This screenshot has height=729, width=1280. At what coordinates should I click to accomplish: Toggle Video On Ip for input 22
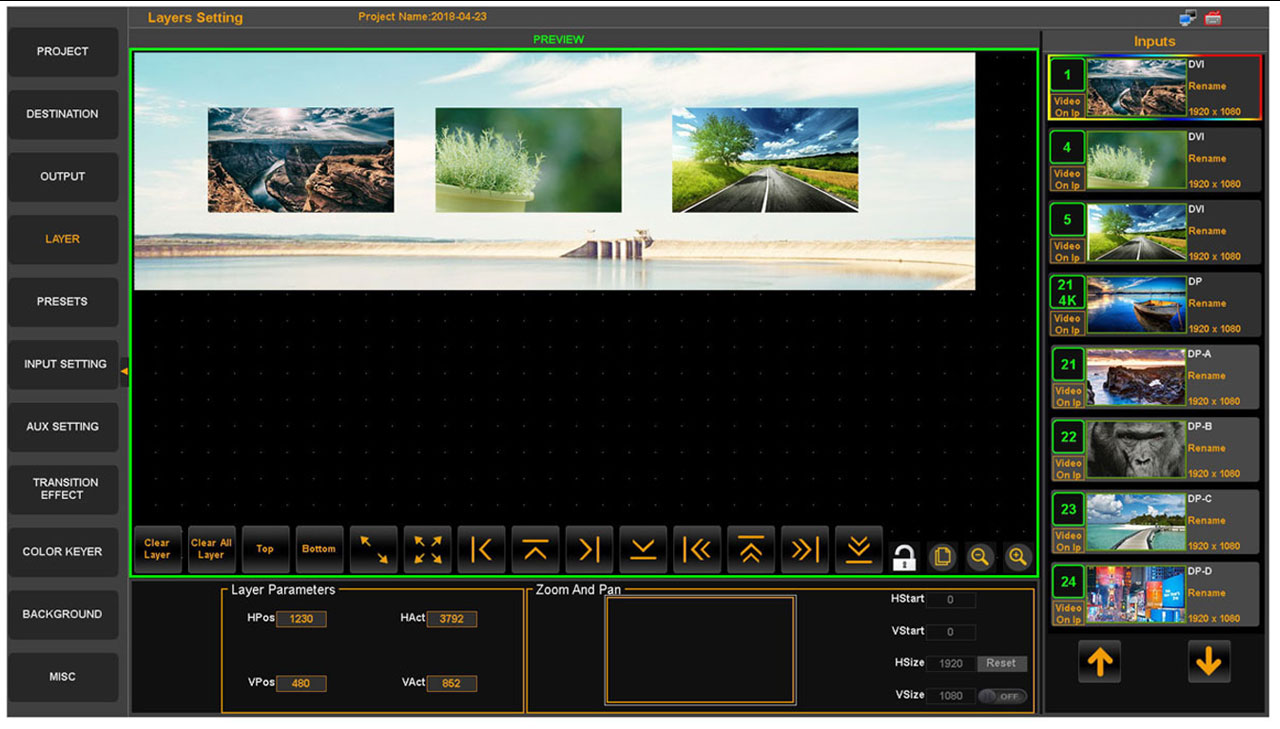[1068, 469]
